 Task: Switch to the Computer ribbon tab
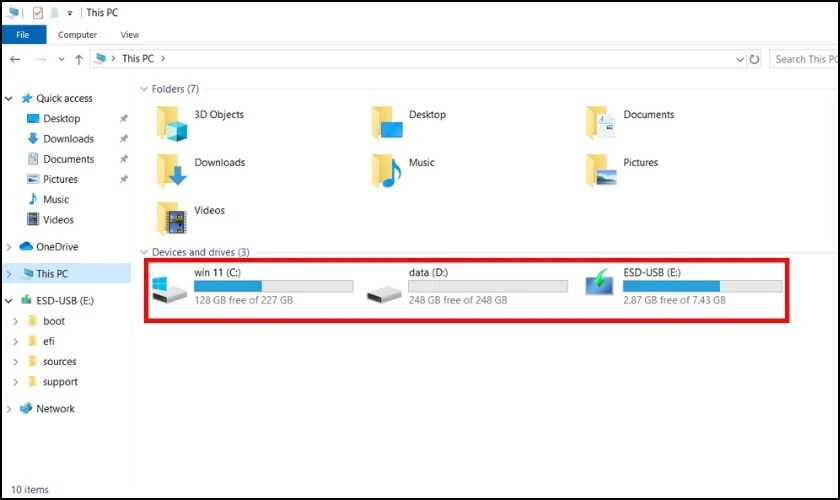tap(77, 34)
